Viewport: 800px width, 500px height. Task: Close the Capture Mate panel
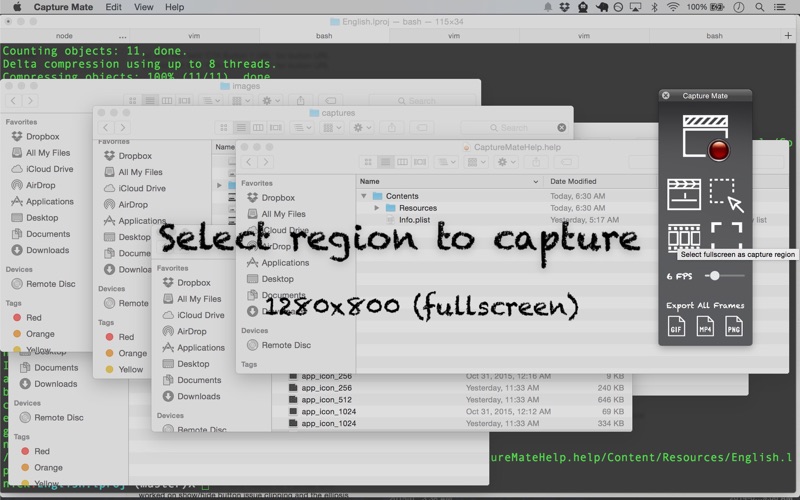click(667, 96)
